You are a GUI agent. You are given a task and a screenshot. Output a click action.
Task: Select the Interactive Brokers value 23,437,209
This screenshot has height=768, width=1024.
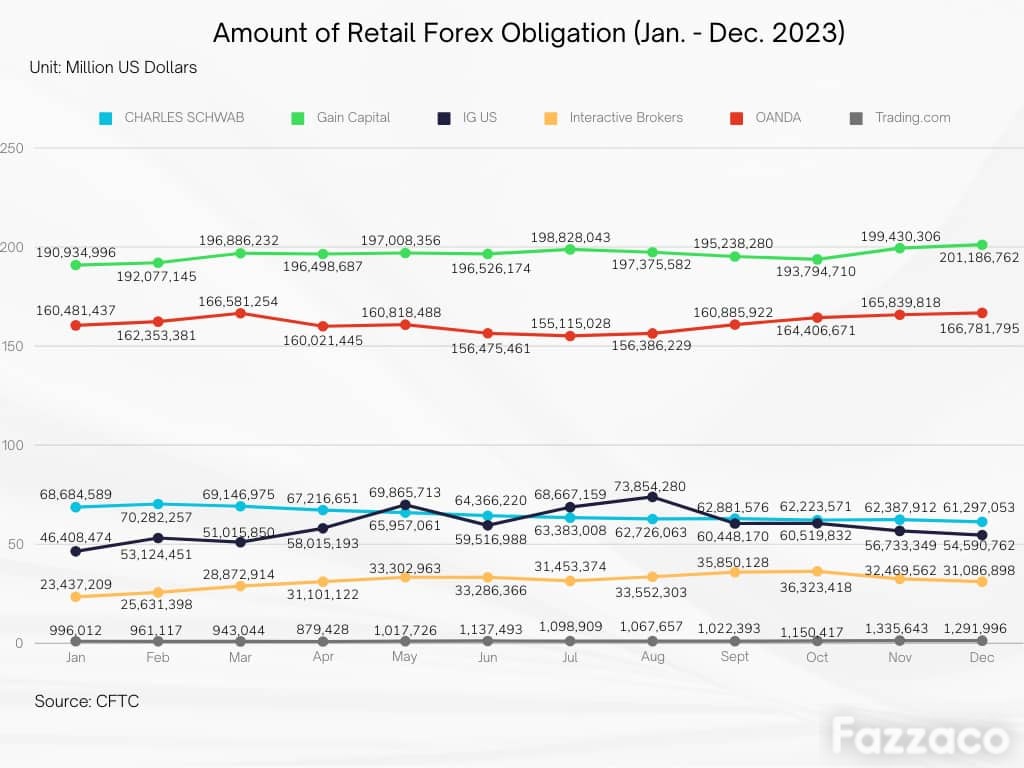pyautogui.click(x=76, y=584)
